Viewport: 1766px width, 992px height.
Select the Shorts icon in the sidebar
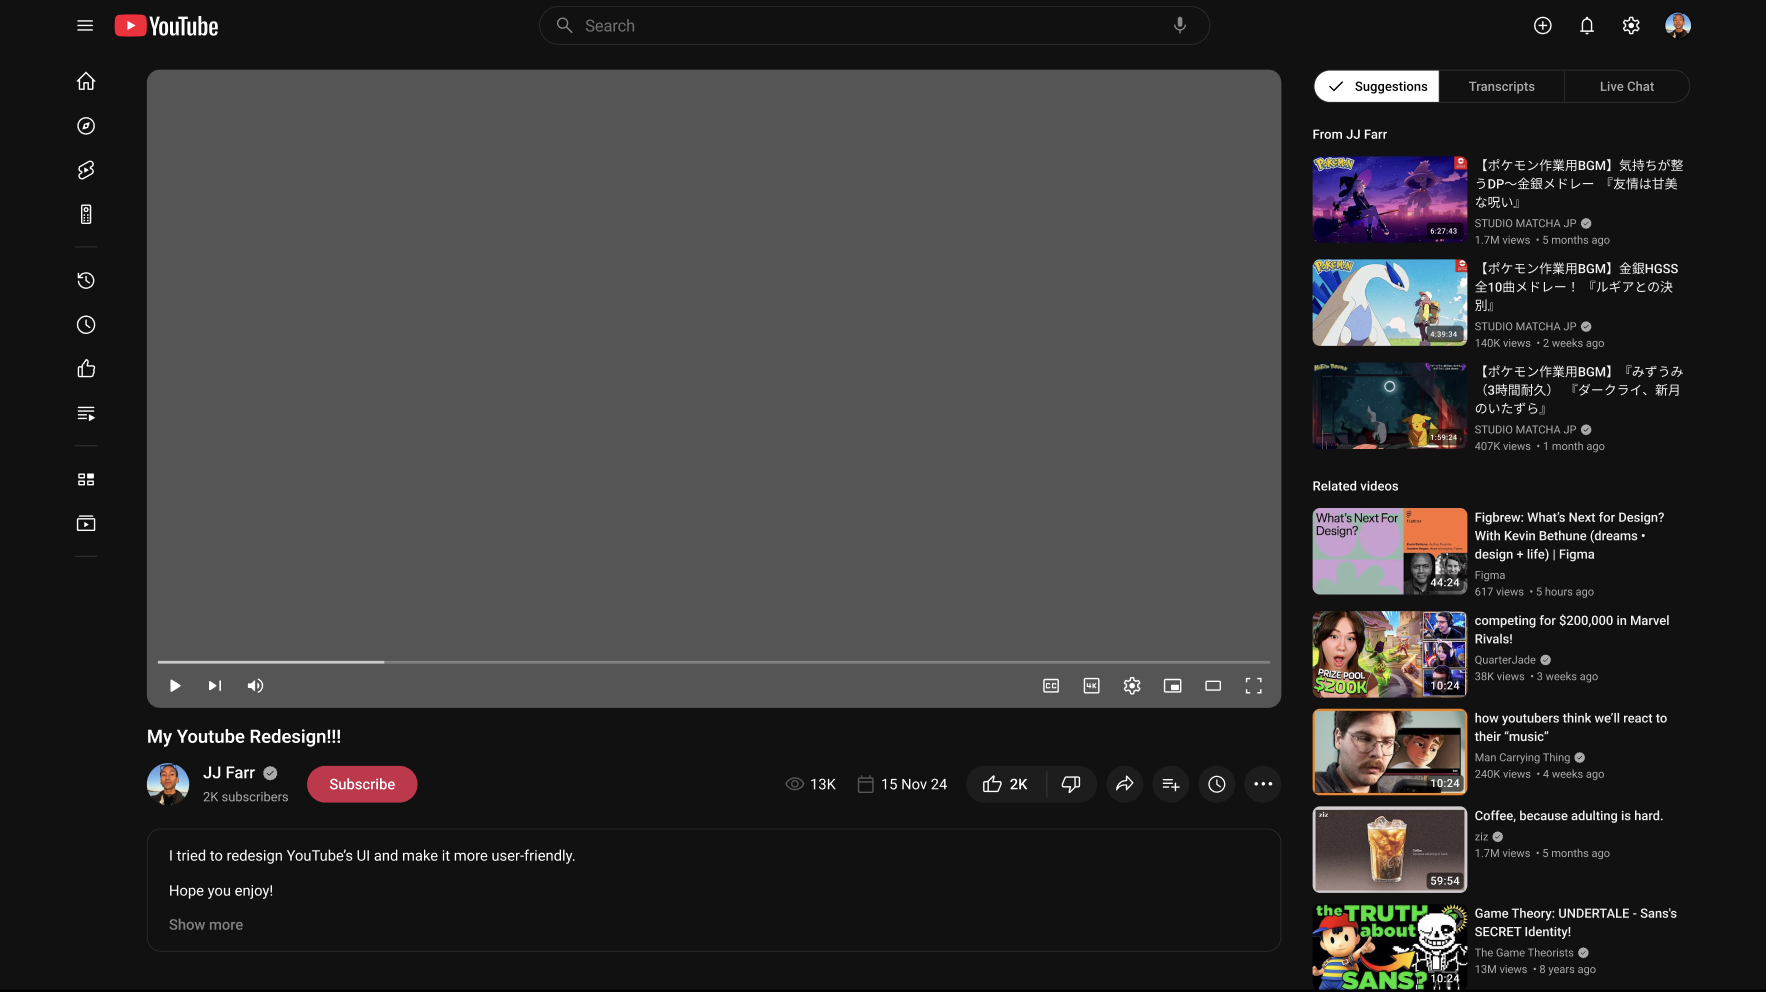pyautogui.click(x=85, y=170)
